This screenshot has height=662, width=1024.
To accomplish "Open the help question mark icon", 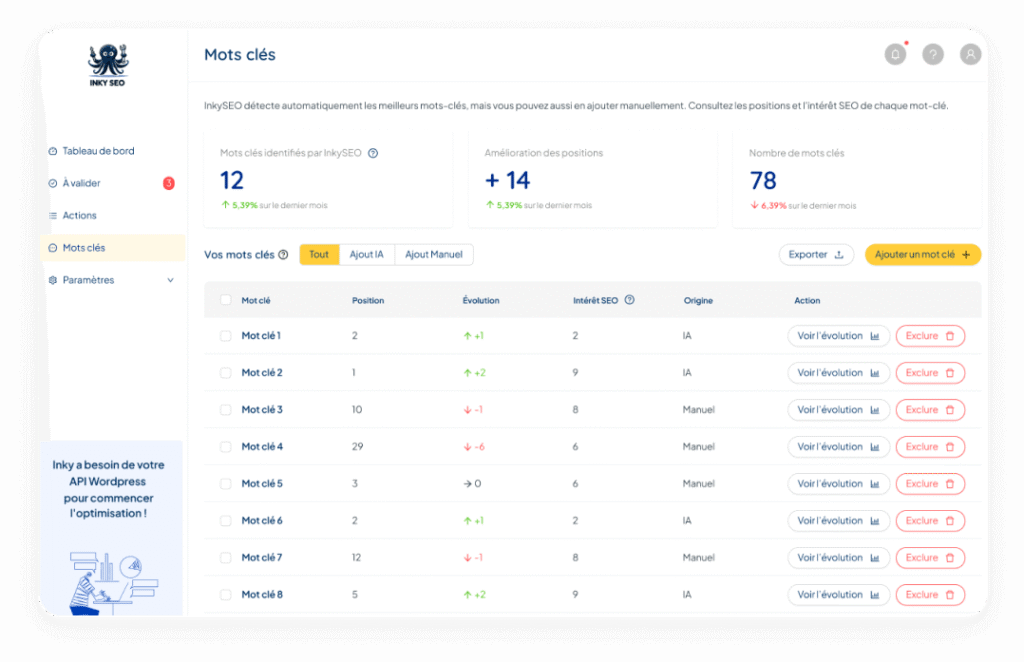I will pyautogui.click(x=933, y=55).
